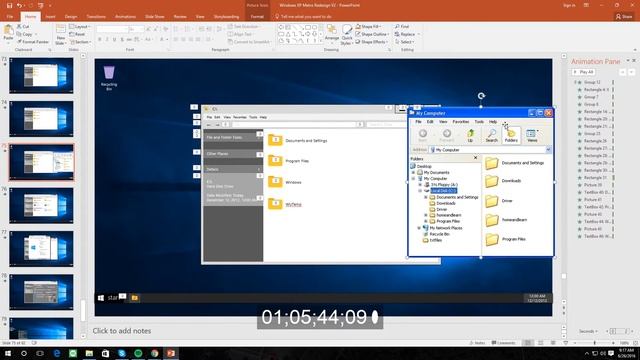Image resolution: width=640 pixels, height=360 pixels.
Task: Click the Views icon in My Computer window
Action: tap(532, 136)
